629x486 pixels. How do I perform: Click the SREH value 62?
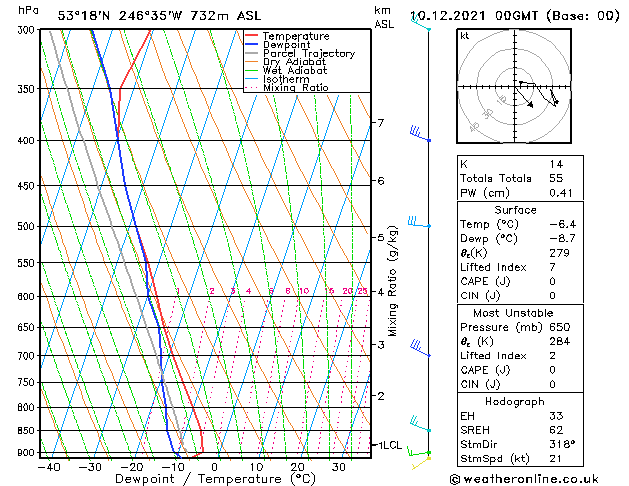pyautogui.click(x=556, y=430)
